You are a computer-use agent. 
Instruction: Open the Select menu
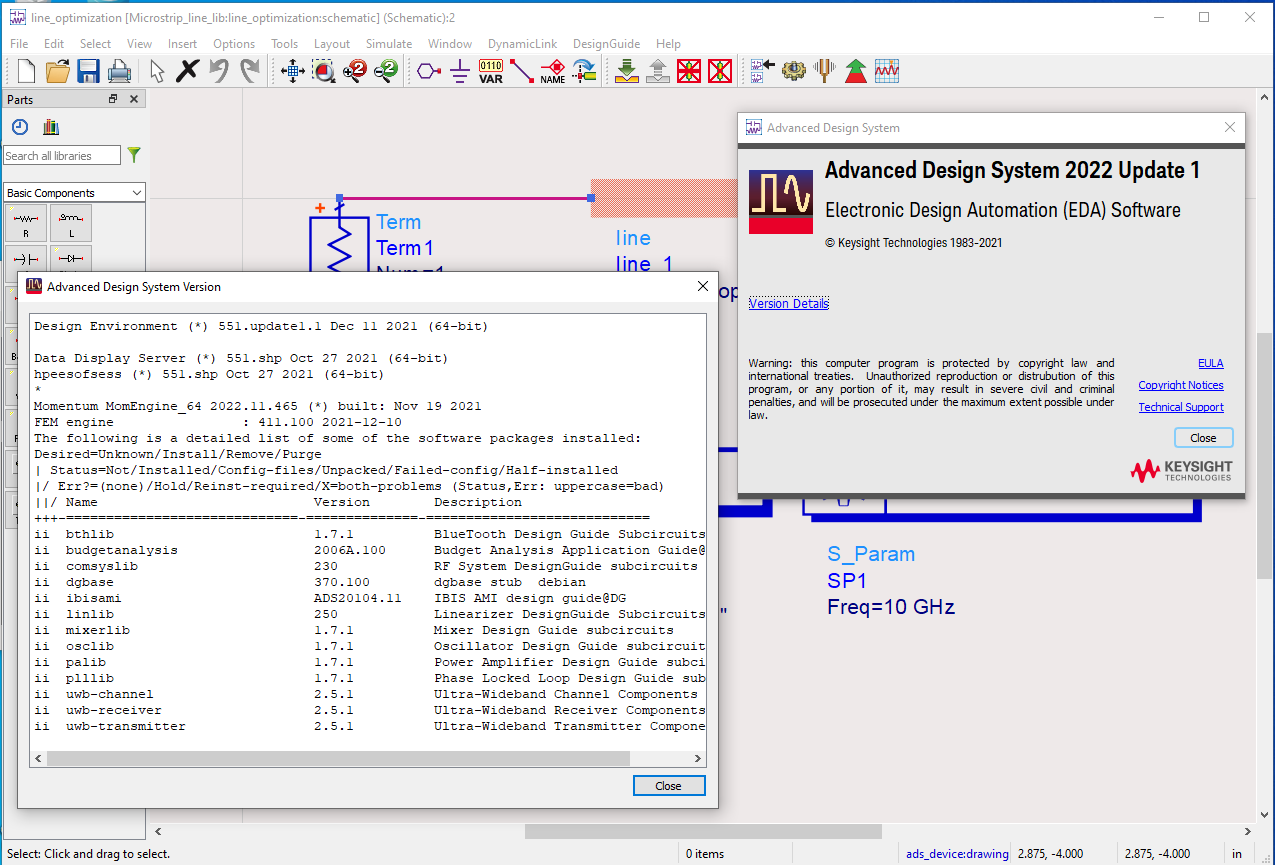click(x=96, y=44)
